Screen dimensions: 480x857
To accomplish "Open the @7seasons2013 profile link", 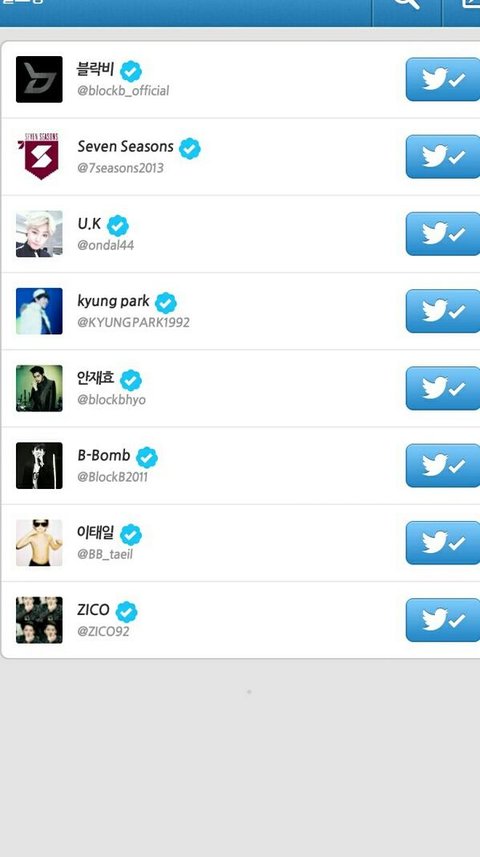I will 120,168.
